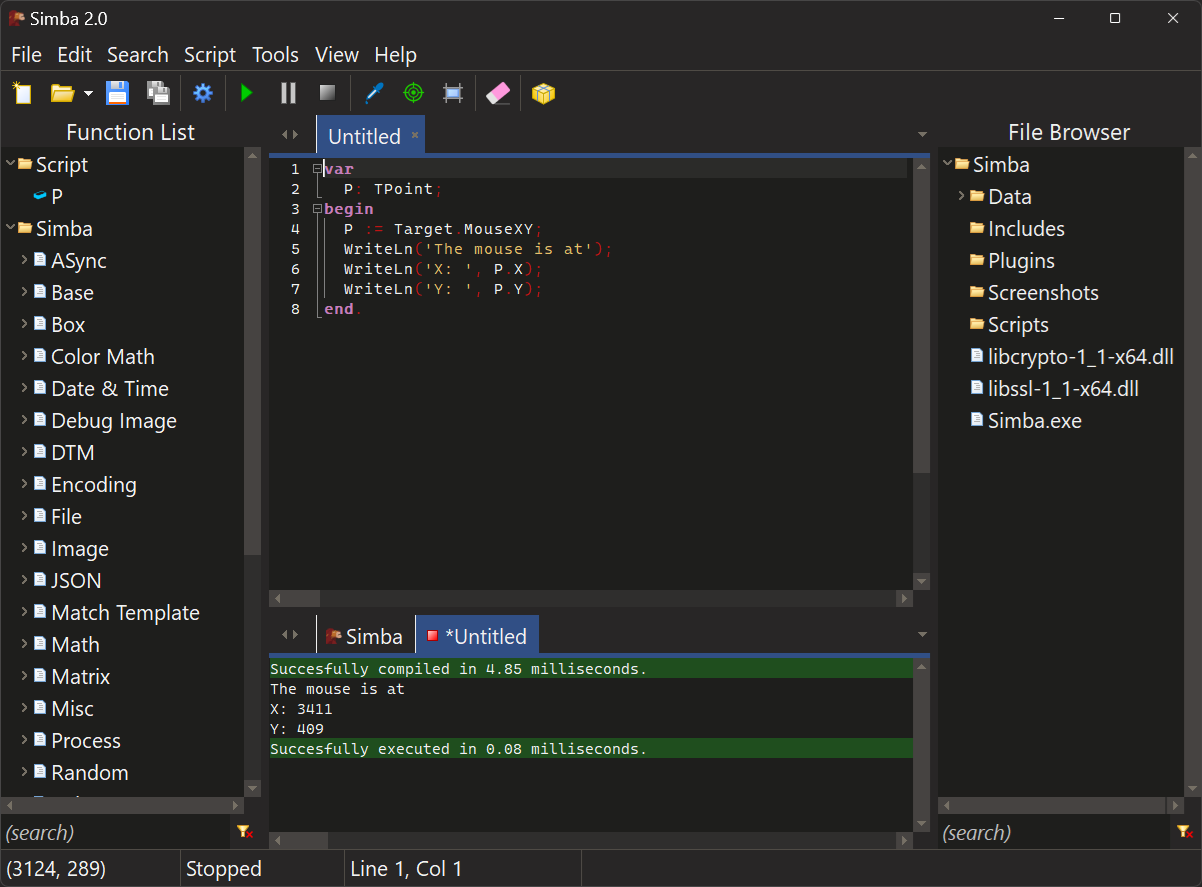Run the script with green play button

tap(247, 93)
